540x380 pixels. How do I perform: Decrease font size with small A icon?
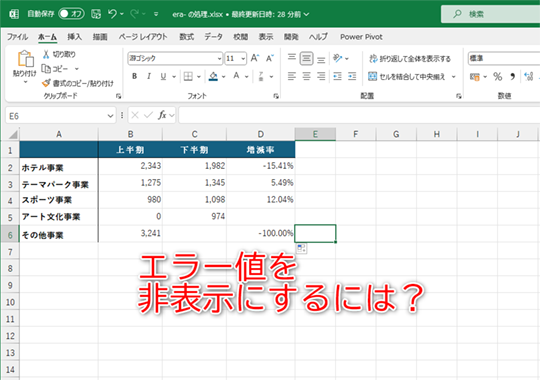(x=269, y=58)
